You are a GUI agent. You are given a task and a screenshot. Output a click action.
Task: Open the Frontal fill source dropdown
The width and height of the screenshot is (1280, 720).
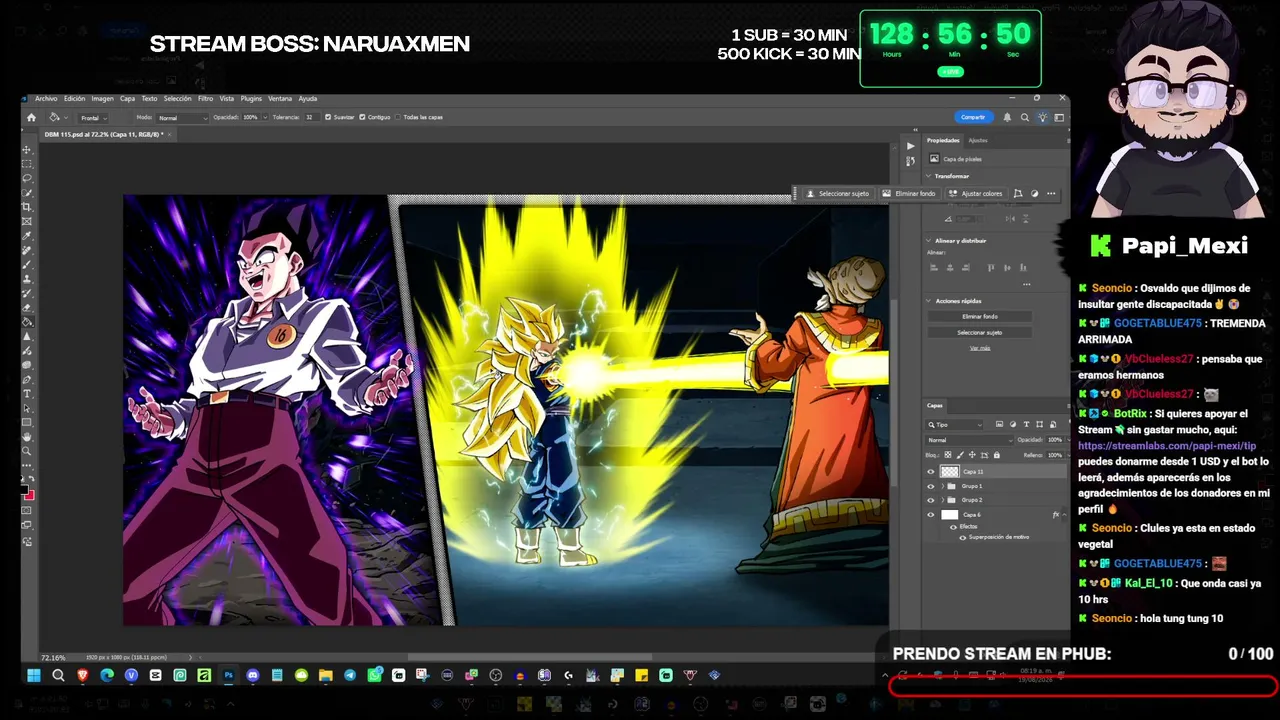[x=94, y=117]
